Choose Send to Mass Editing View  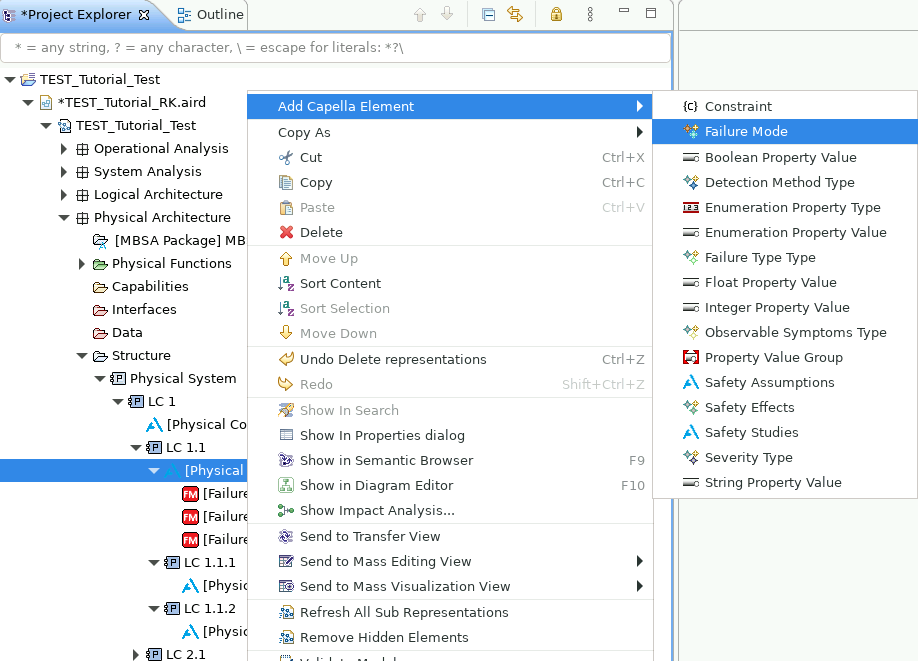pos(450,561)
